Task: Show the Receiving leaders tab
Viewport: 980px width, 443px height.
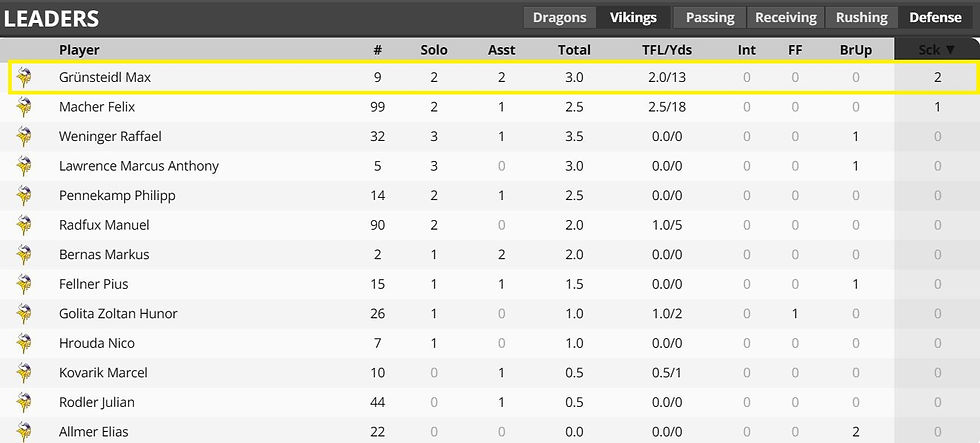Action: (786, 17)
